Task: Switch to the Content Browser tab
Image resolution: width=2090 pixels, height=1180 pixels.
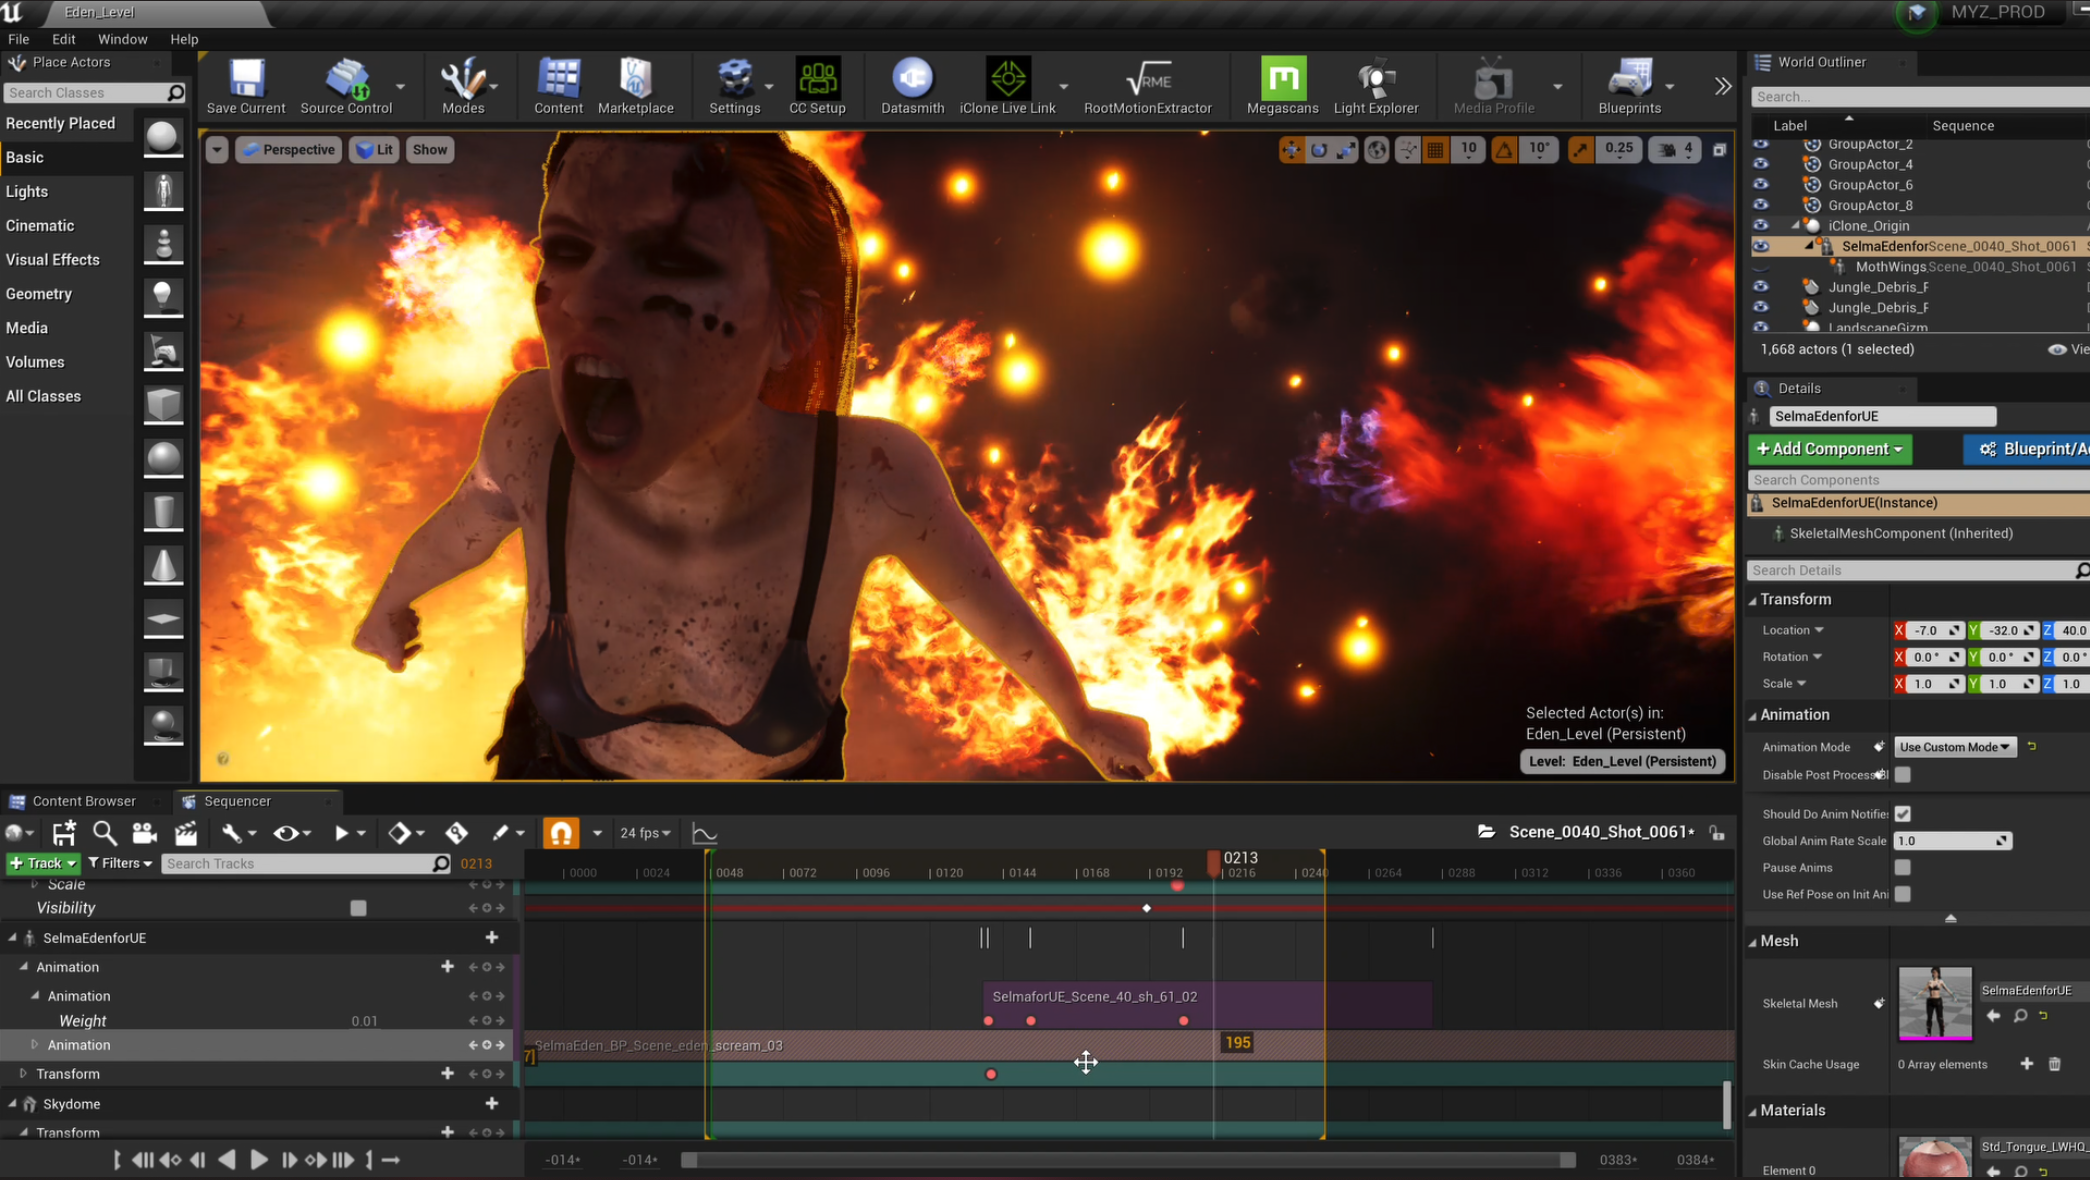Action: click(x=84, y=801)
